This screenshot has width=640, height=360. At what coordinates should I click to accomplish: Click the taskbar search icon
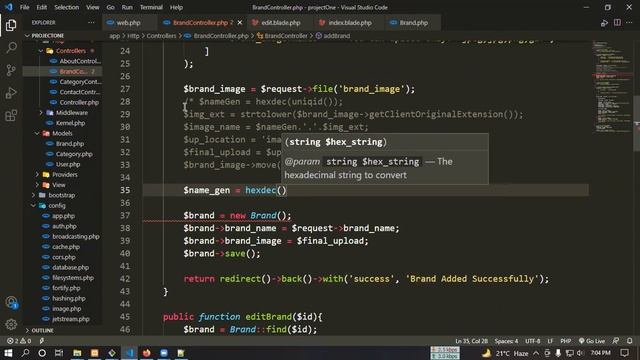click(x=25, y=353)
